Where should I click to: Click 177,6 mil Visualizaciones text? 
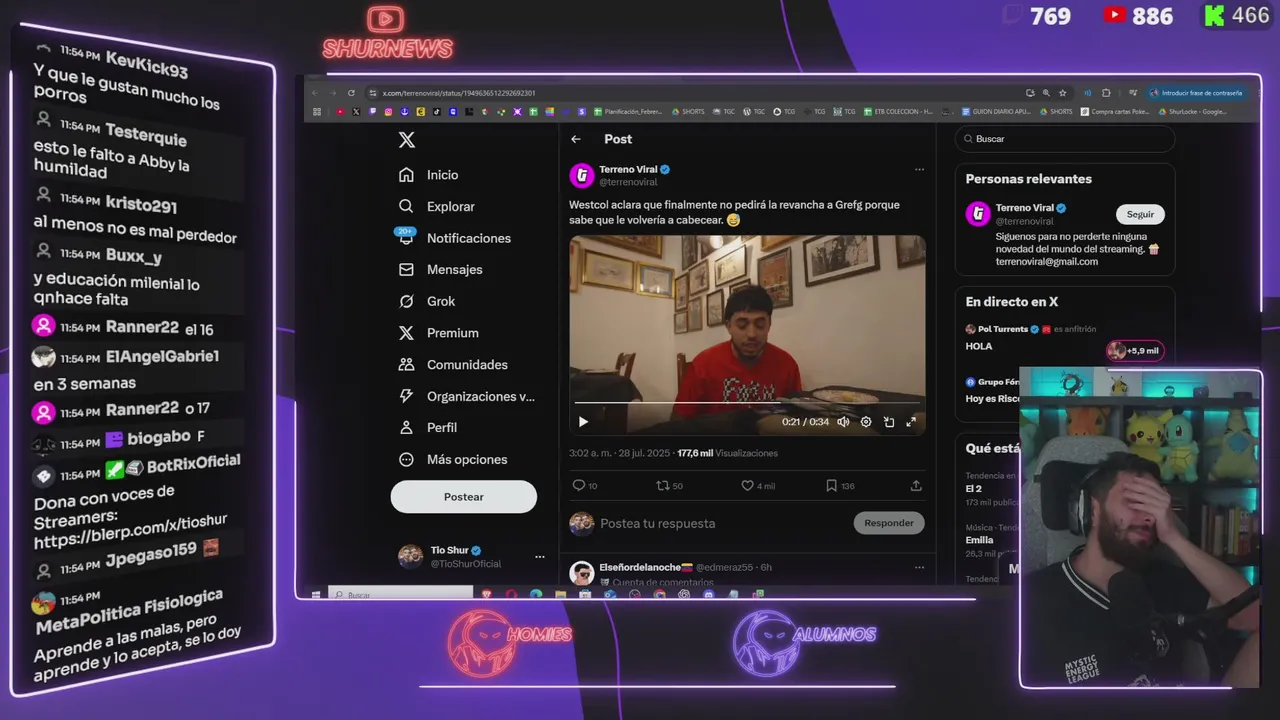(727, 453)
